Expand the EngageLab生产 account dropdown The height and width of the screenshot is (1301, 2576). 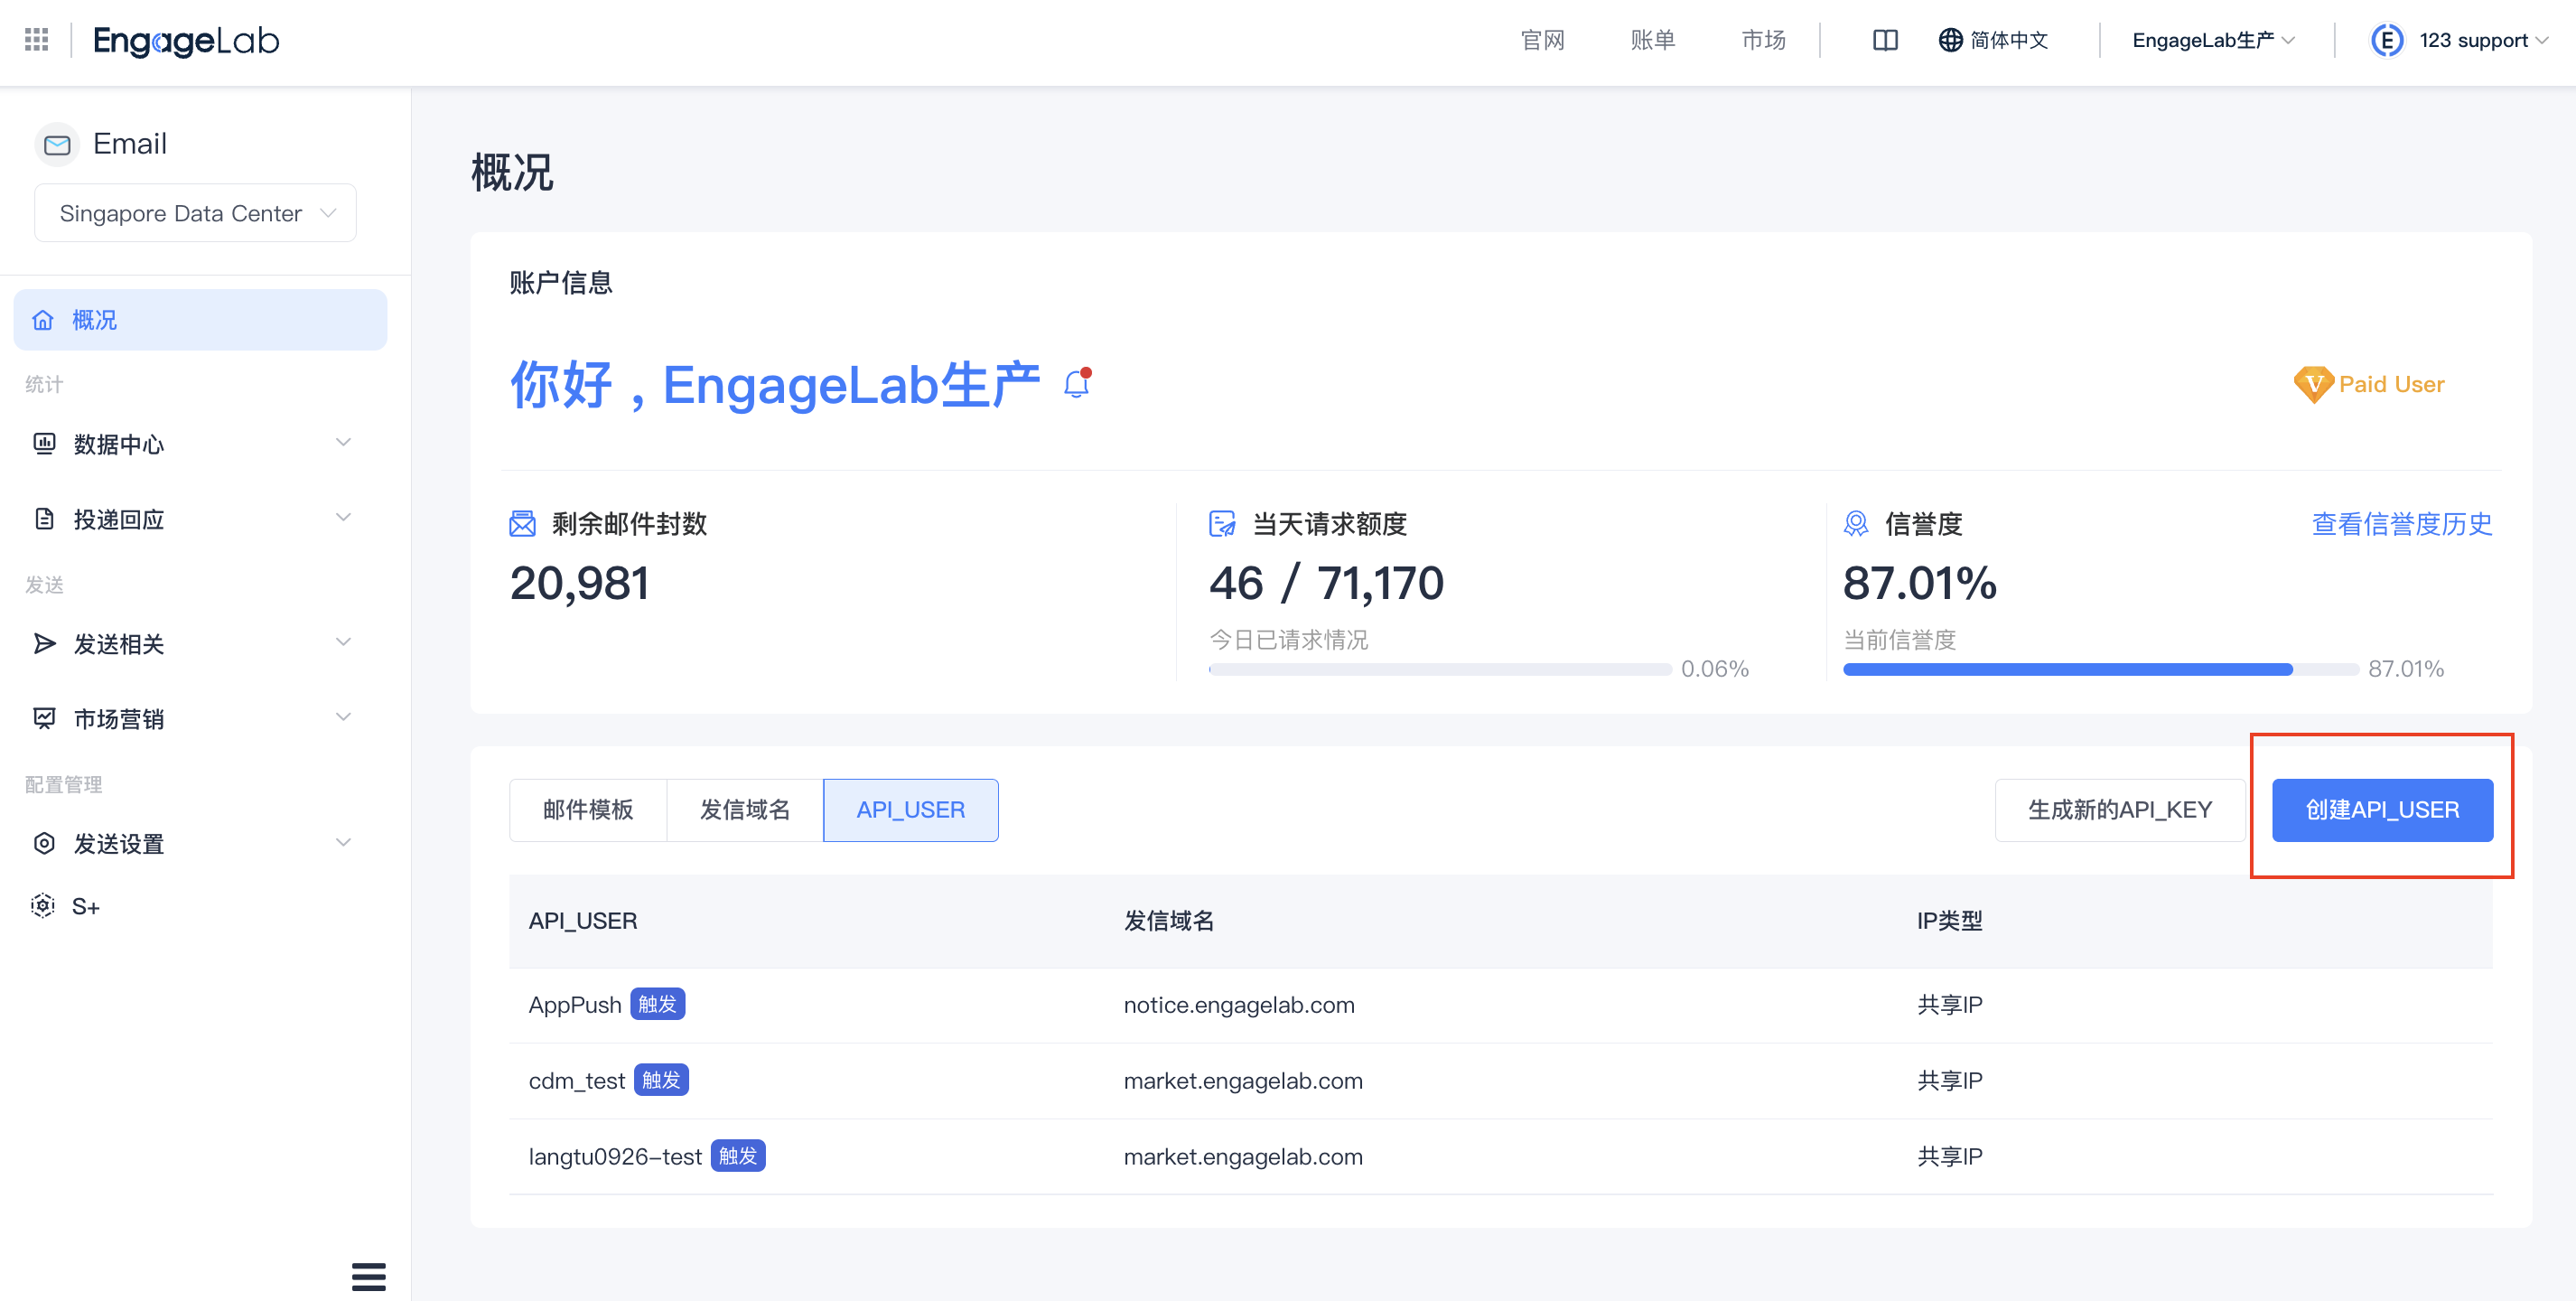click(x=2212, y=40)
